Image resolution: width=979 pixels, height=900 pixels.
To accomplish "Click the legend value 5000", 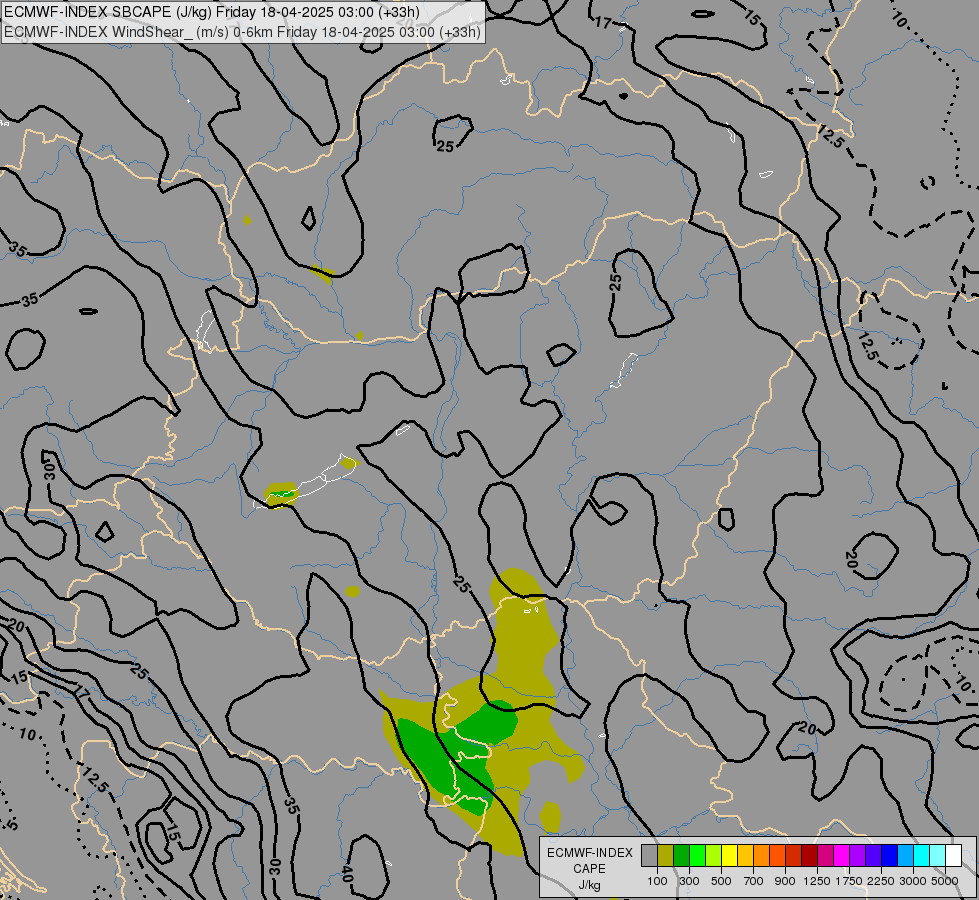I will (945, 881).
